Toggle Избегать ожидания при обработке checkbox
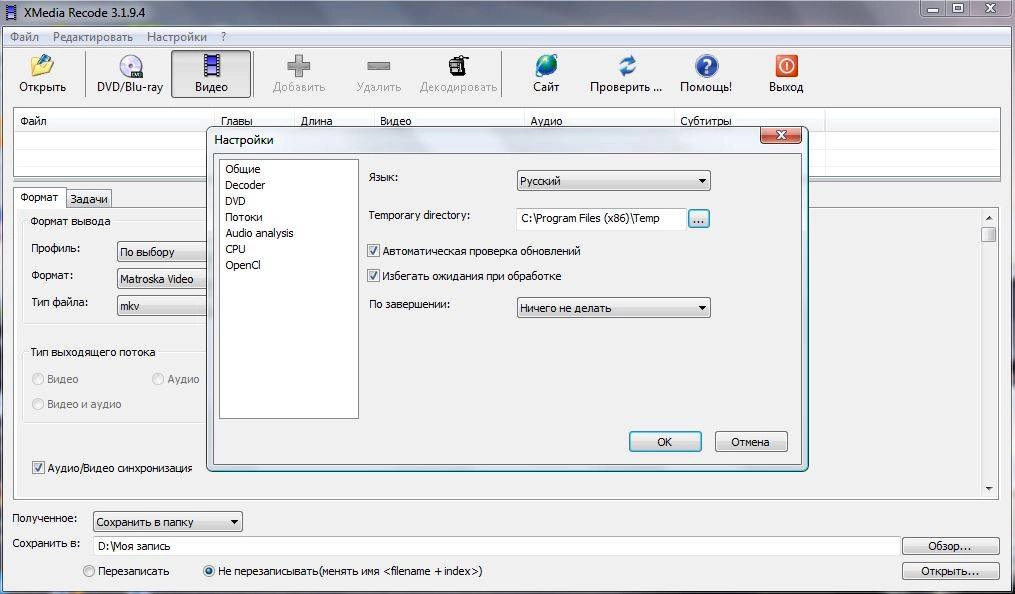This screenshot has width=1015, height=594. (373, 276)
